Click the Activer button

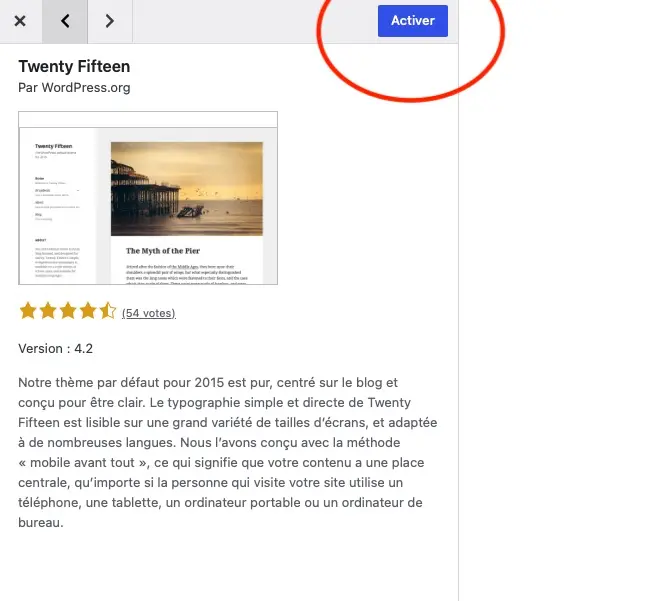(x=412, y=21)
